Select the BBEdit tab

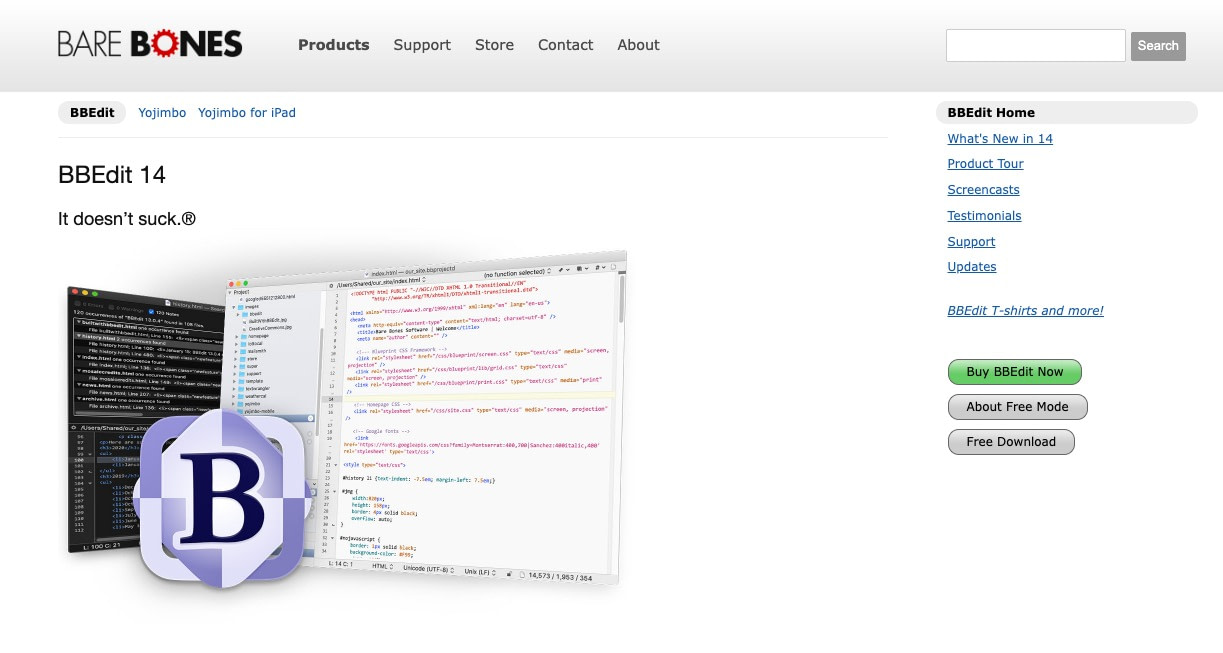tap(91, 112)
